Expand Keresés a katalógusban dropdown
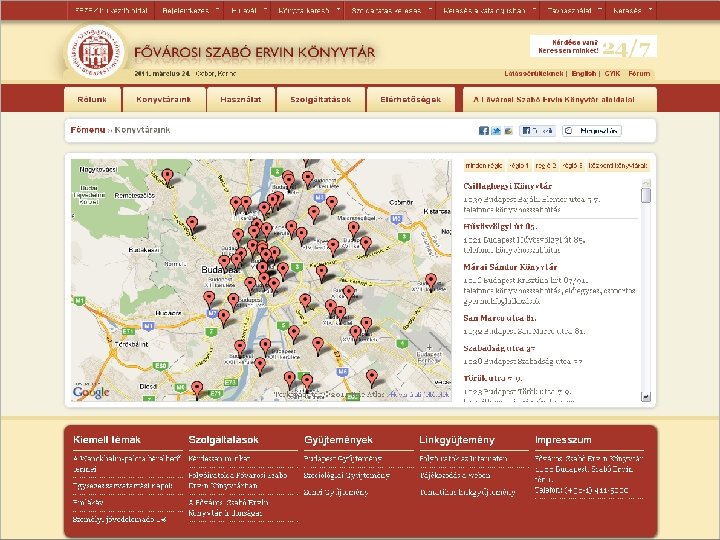720x540 pixels. tap(488, 10)
